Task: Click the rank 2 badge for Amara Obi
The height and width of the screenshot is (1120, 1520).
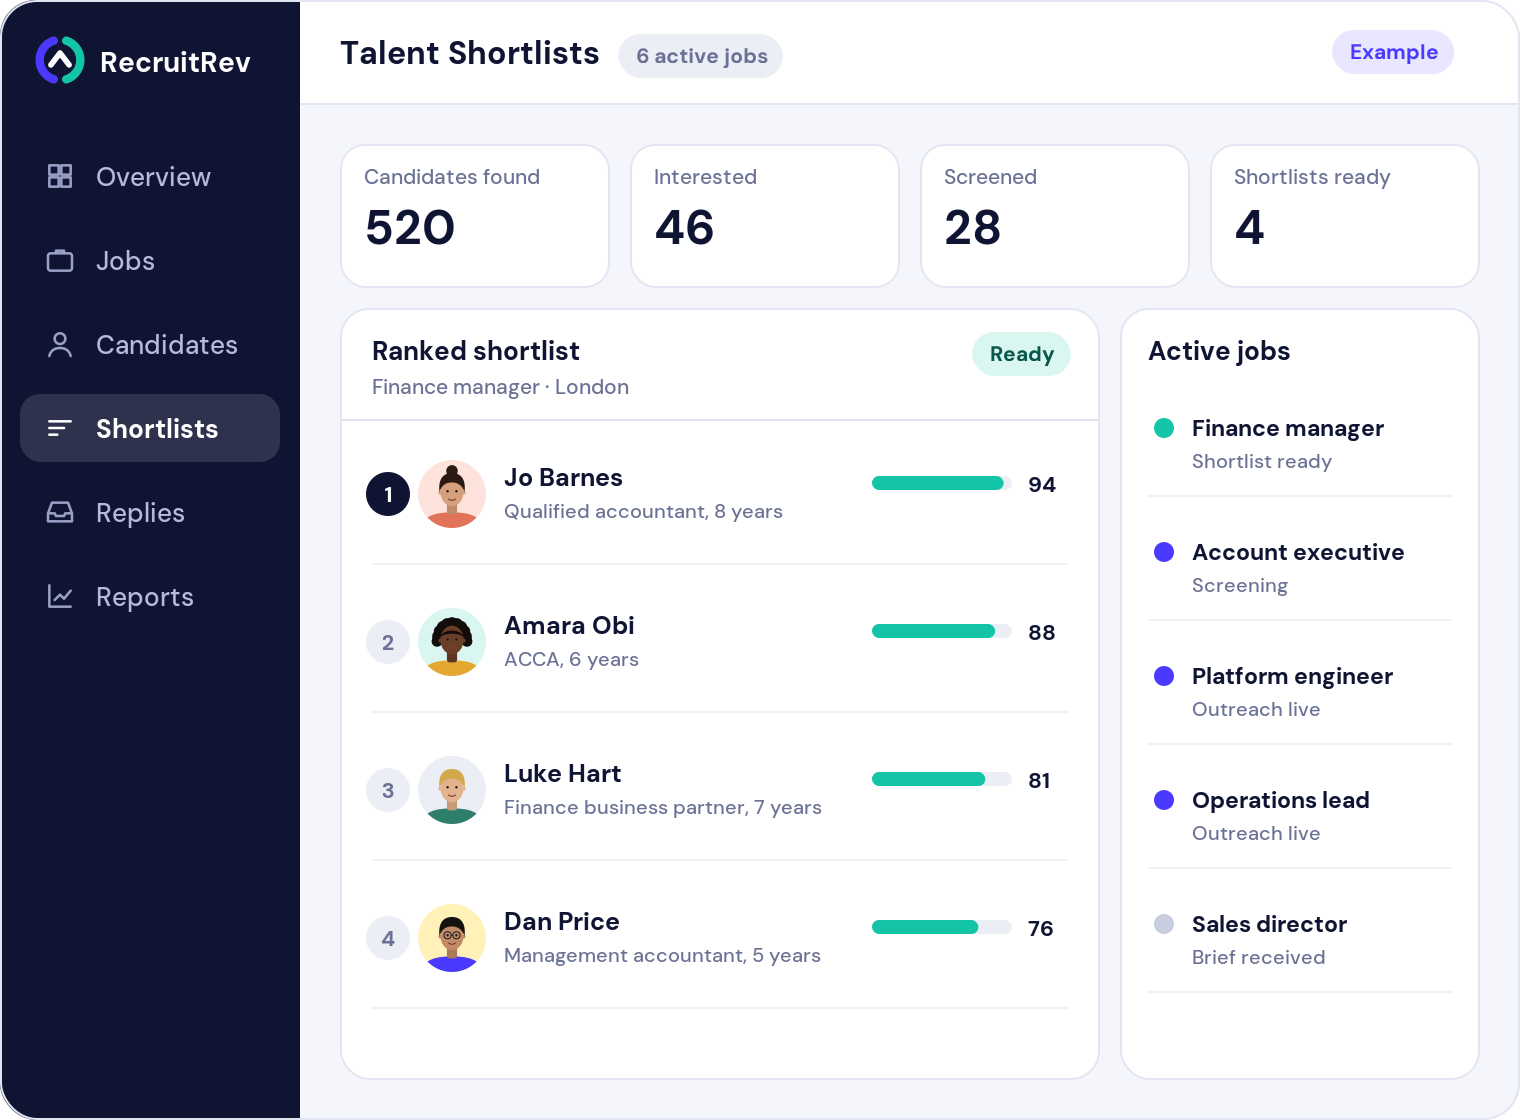Action: tap(388, 642)
